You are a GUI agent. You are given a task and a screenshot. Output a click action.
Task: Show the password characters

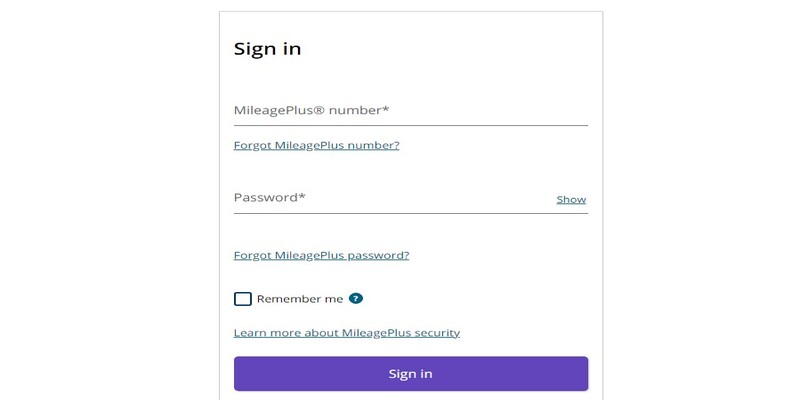571,199
